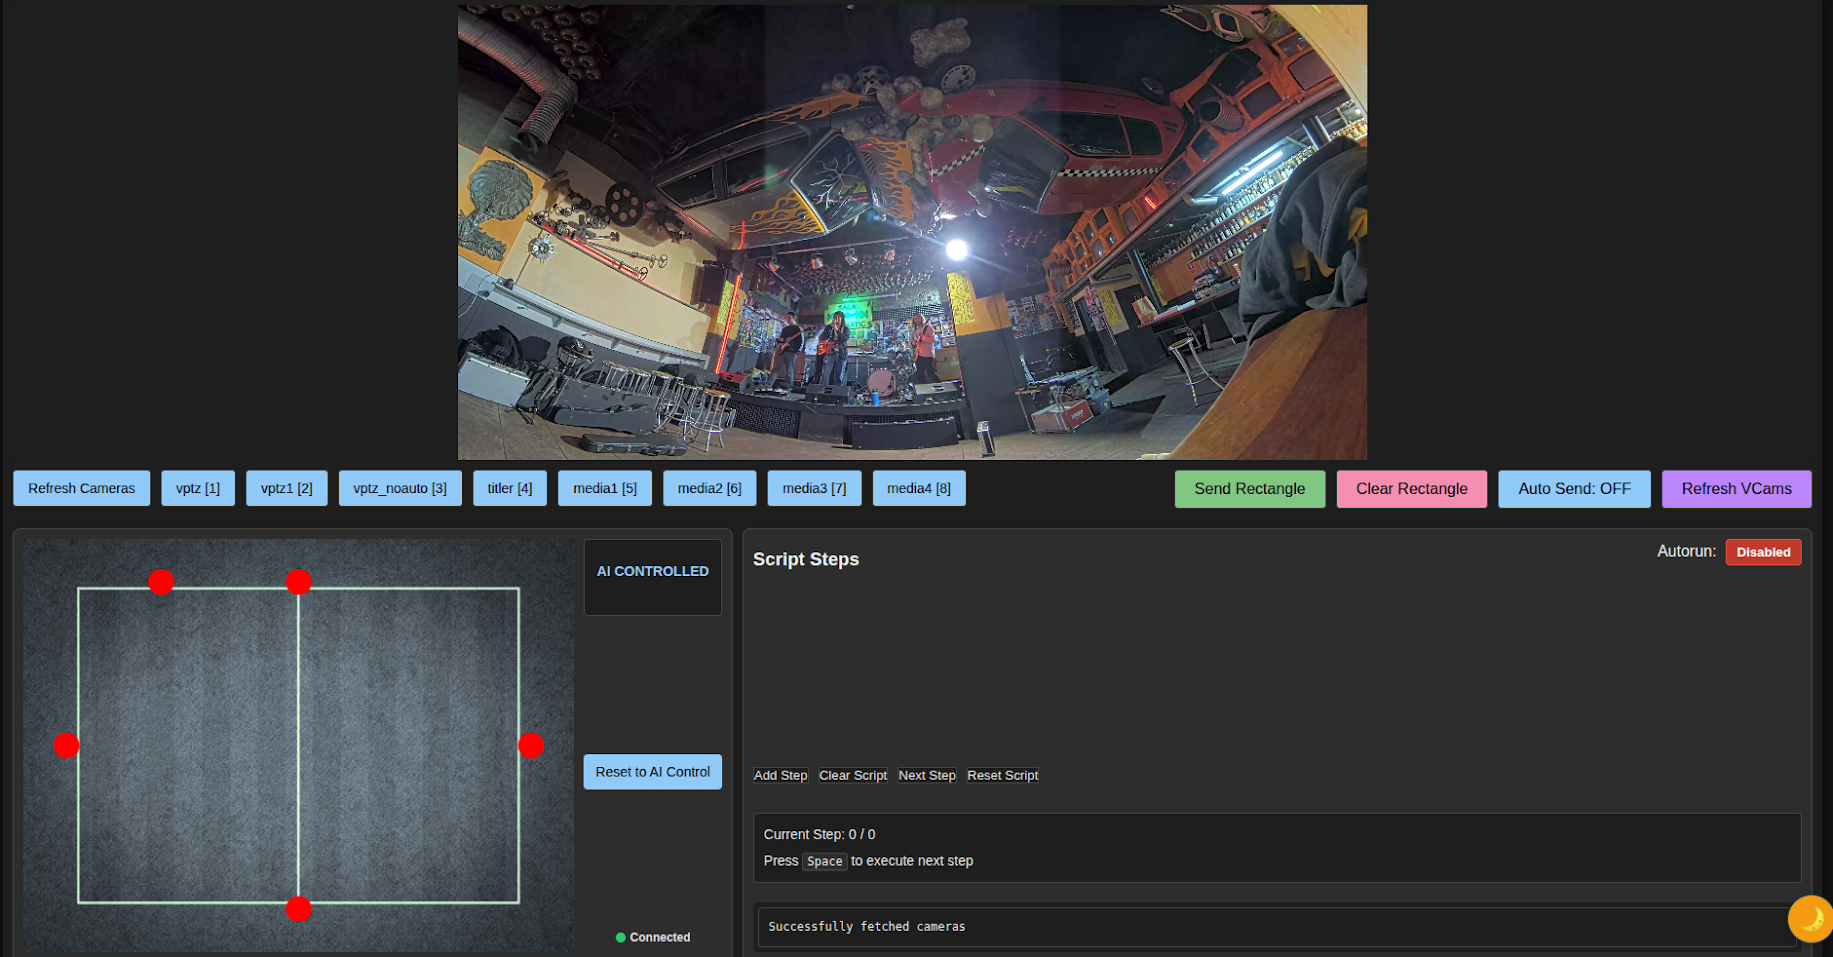
Task: Open media1 [5] source
Action: tap(604, 488)
